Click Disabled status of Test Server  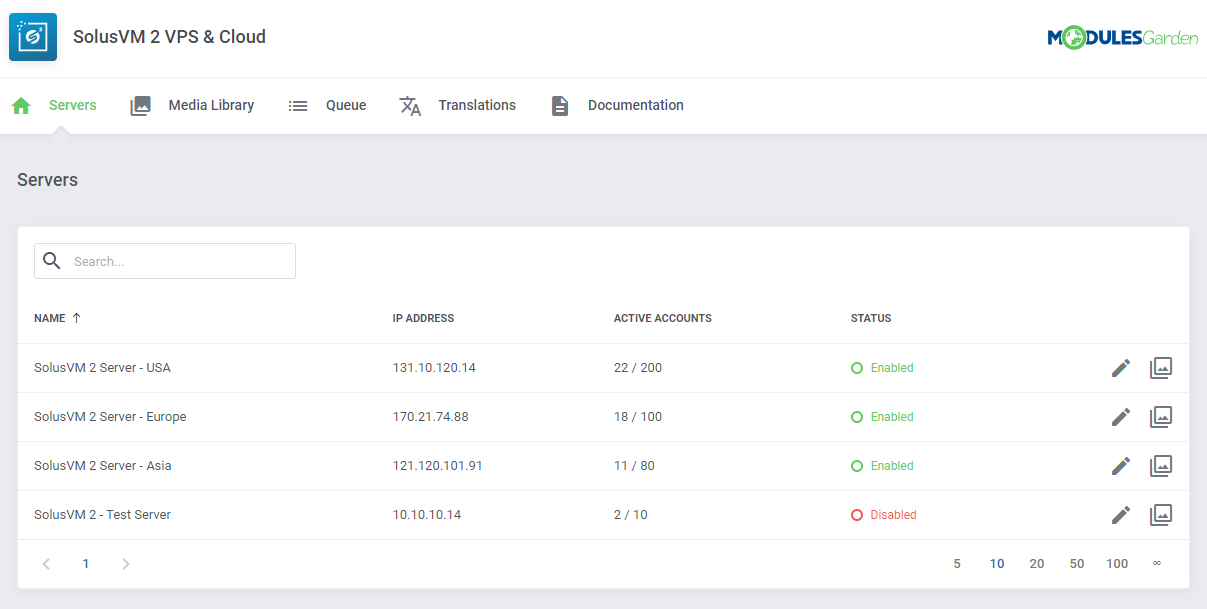point(884,515)
